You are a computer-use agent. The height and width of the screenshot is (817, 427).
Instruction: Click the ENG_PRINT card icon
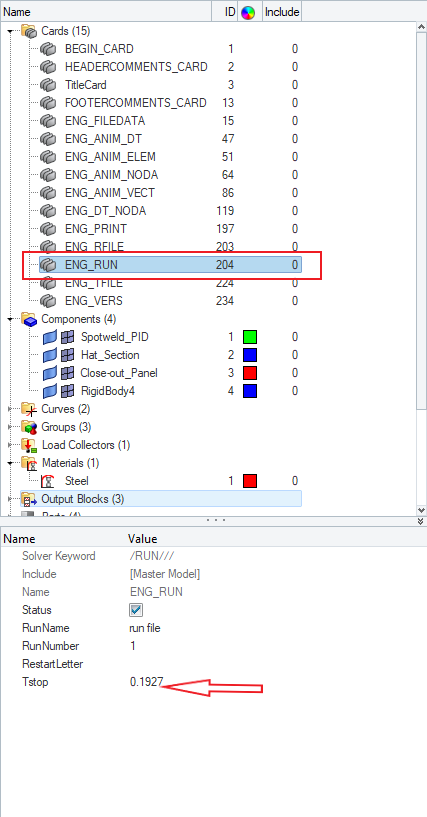[48, 229]
